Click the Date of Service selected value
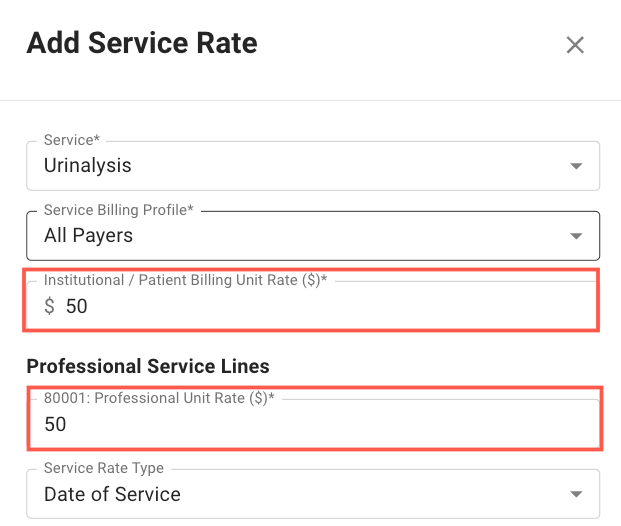This screenshot has width=621, height=526. (x=112, y=494)
